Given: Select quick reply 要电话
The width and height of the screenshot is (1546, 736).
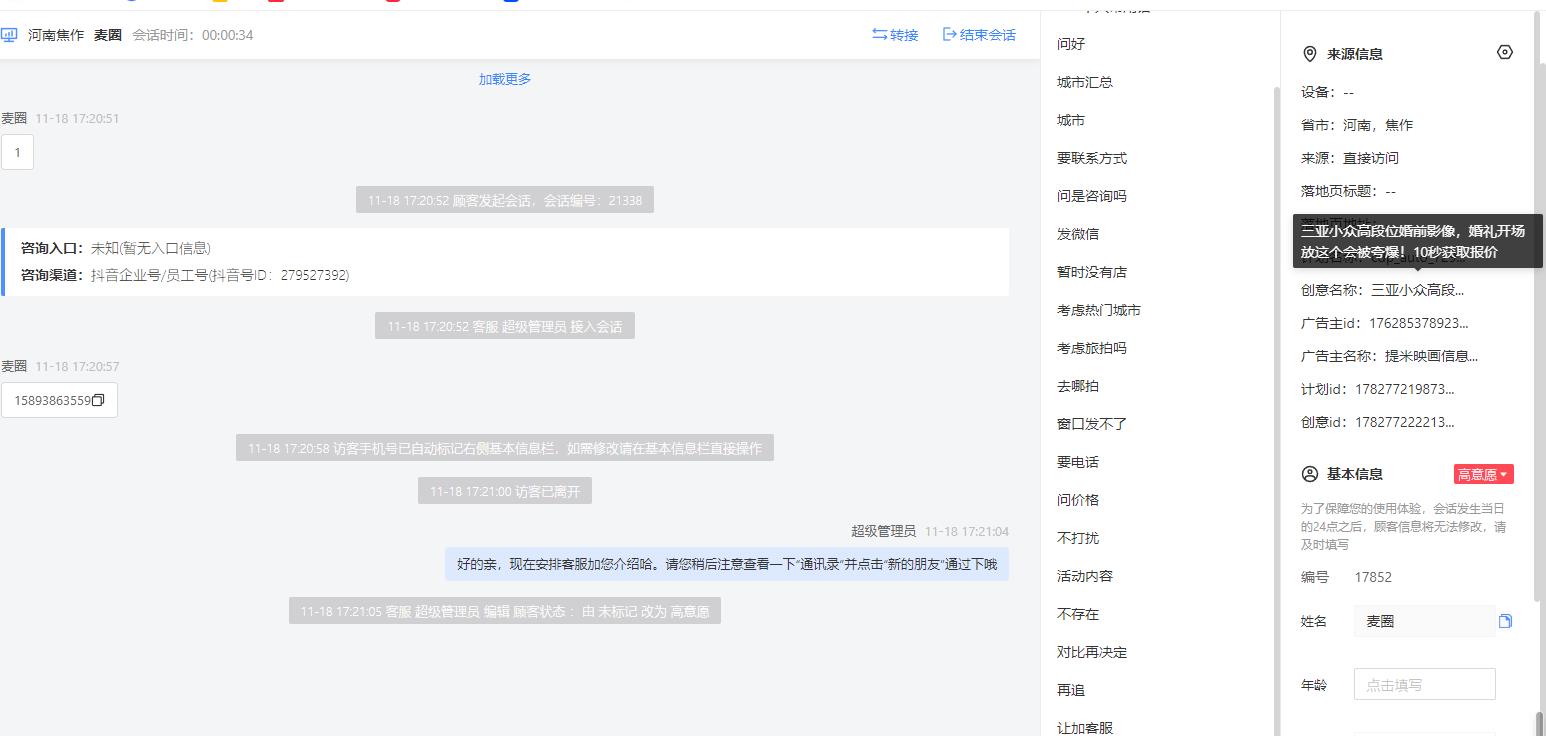Looking at the screenshot, I should click(x=1078, y=462).
